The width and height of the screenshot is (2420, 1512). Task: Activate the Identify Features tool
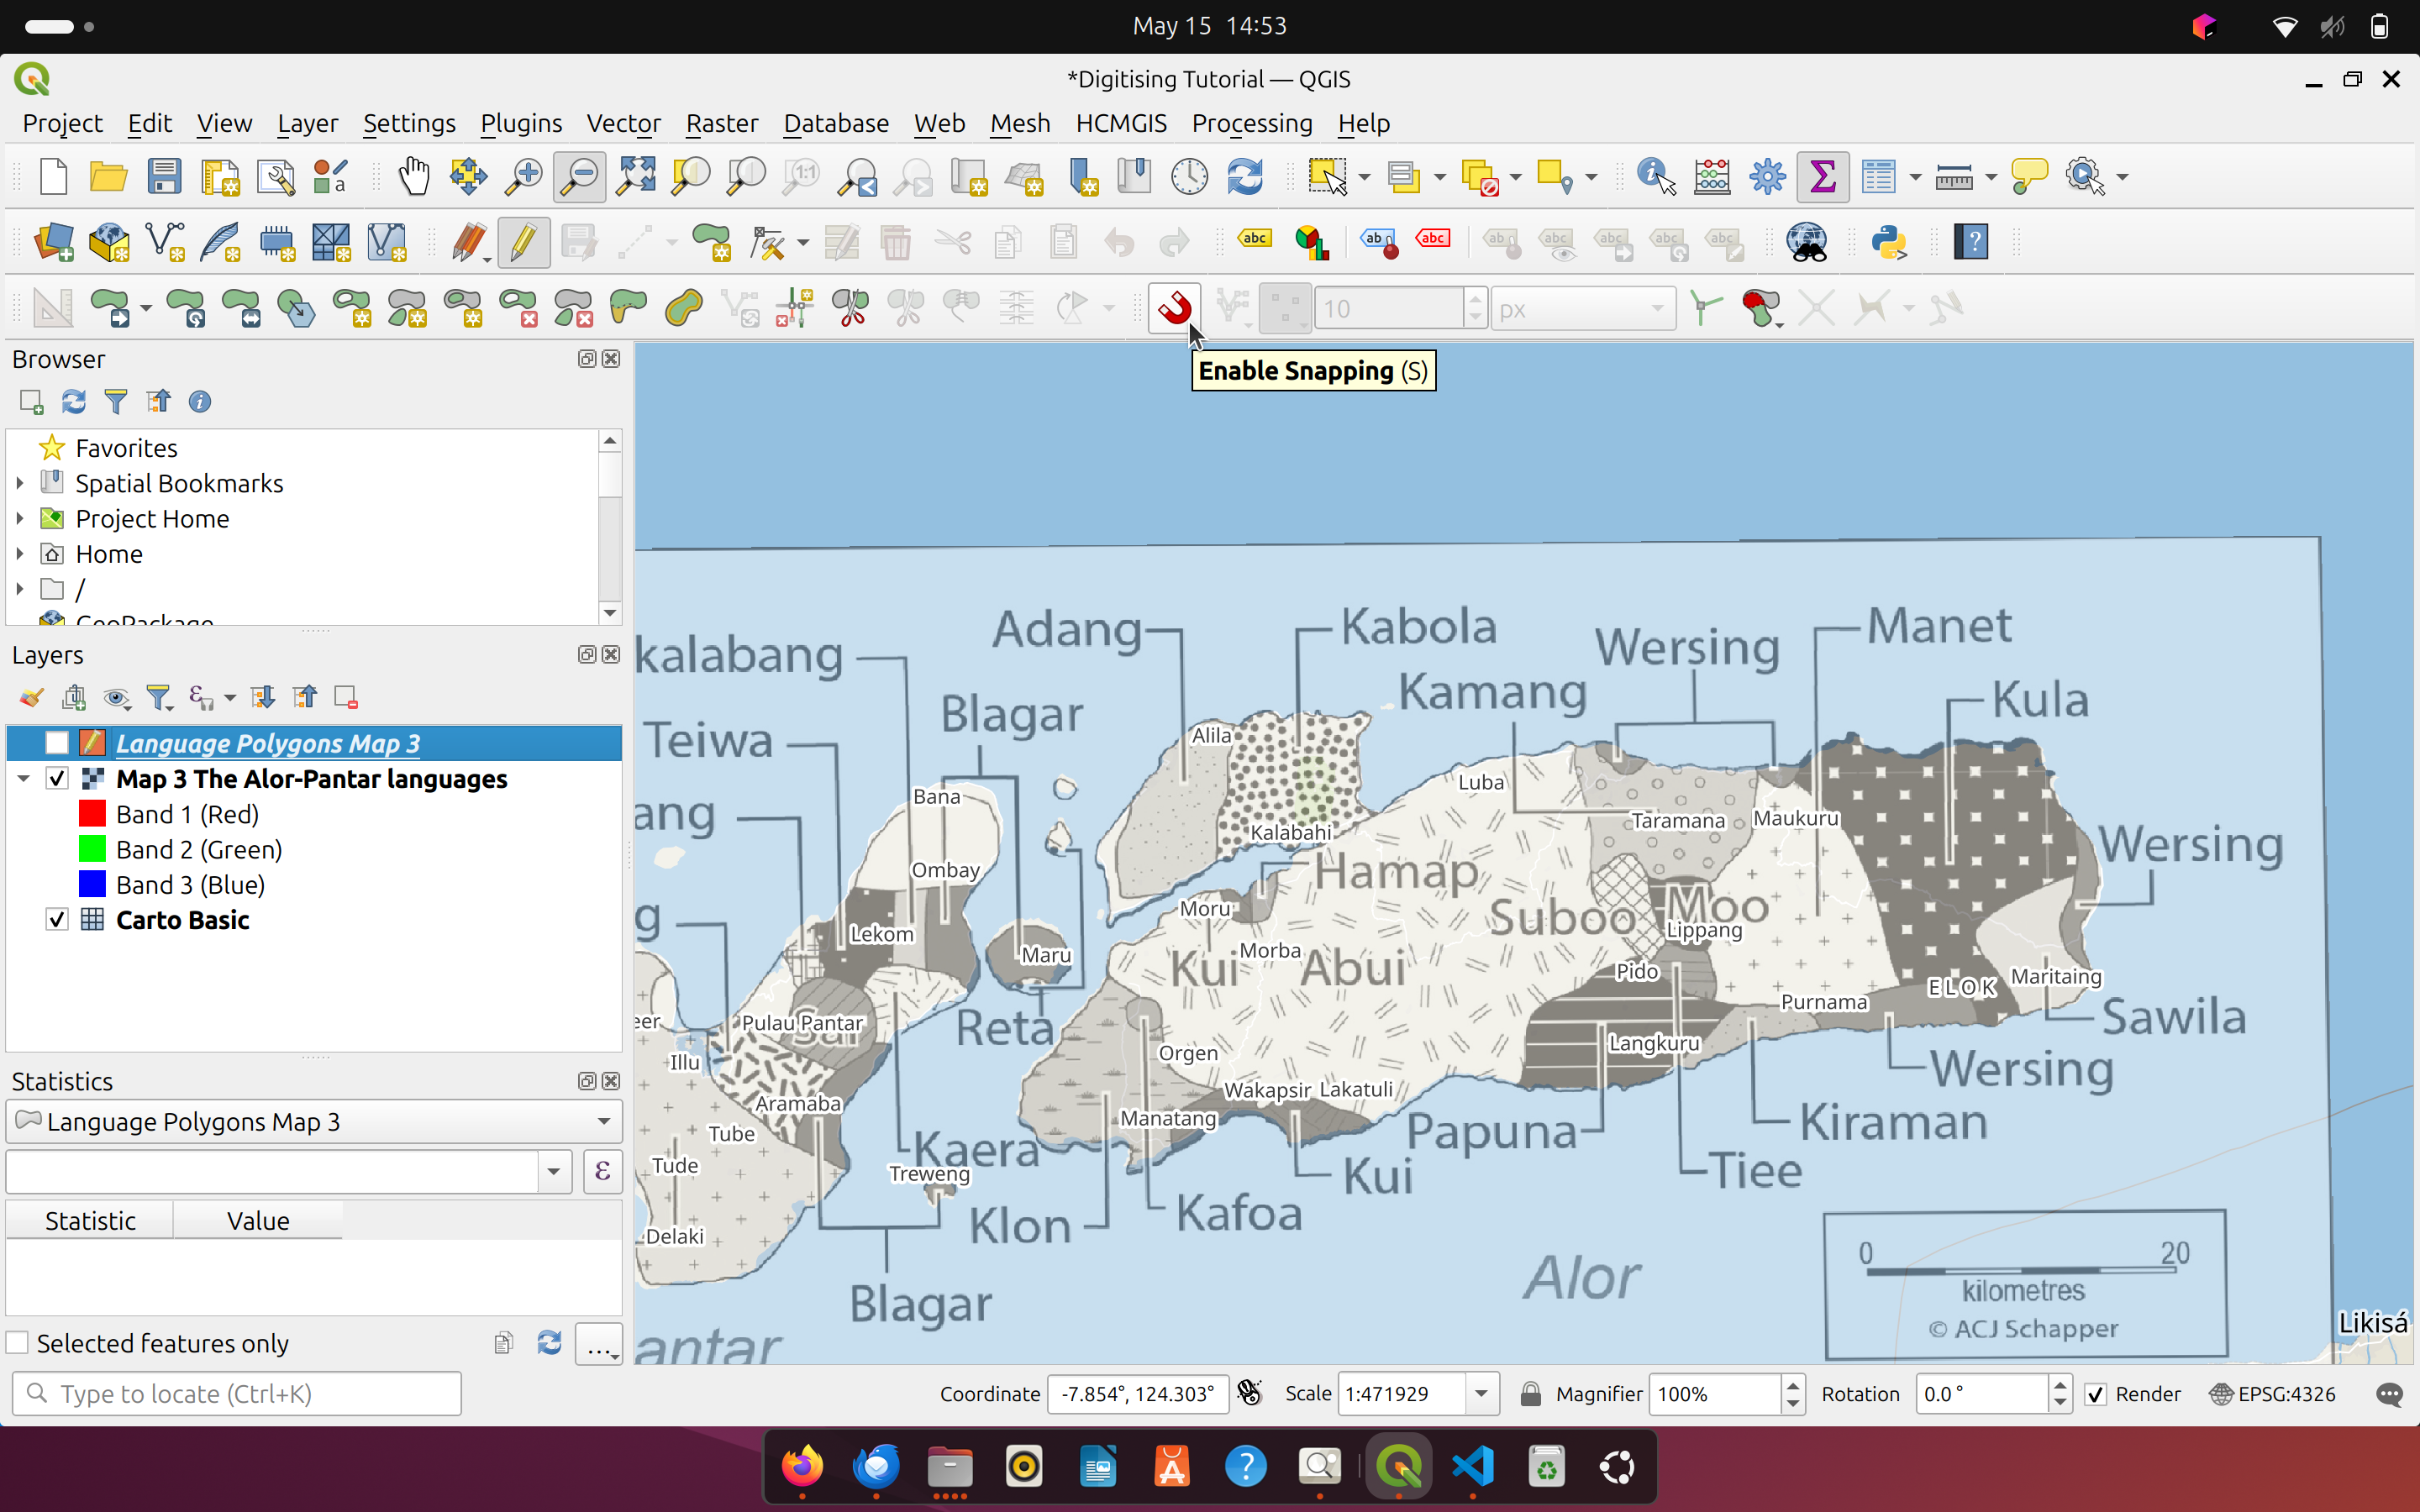pos(1650,175)
